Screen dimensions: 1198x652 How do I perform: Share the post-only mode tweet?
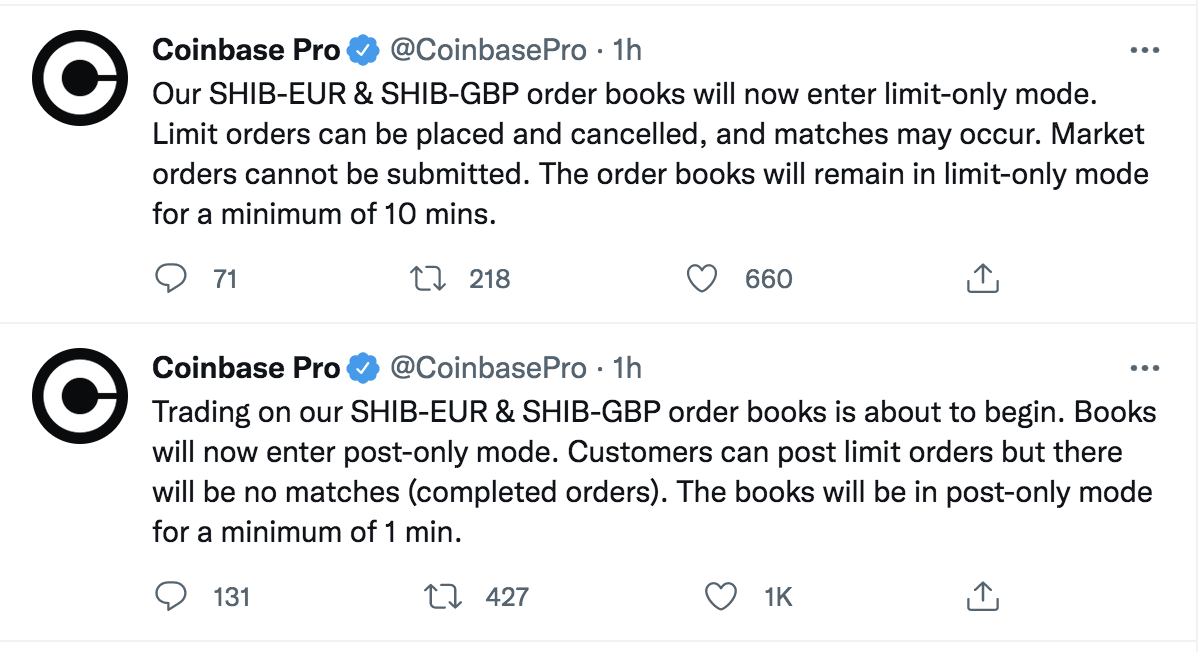pyautogui.click(x=983, y=597)
